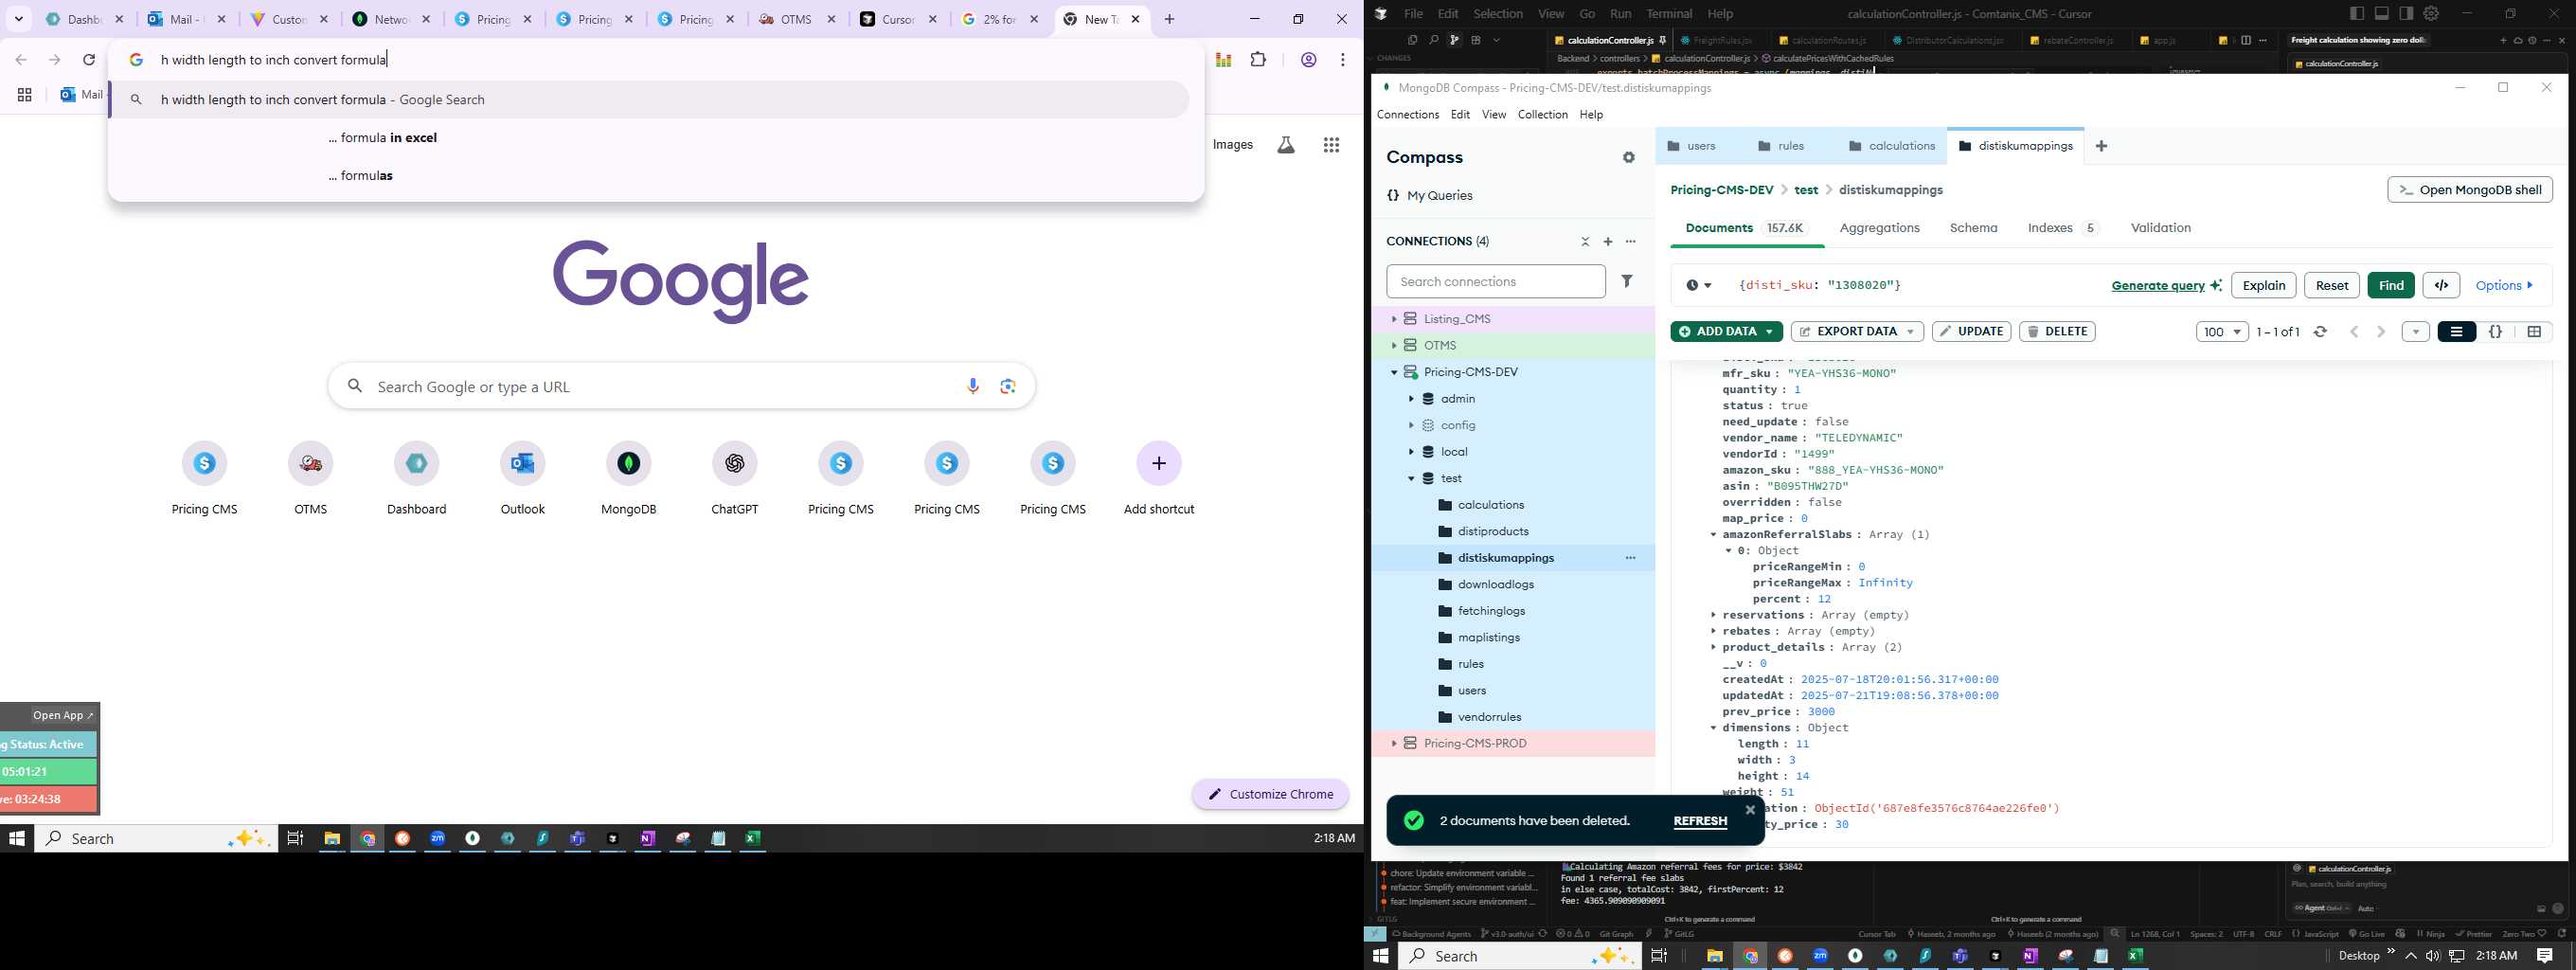Image resolution: width=2576 pixels, height=970 pixels.
Task: Switch Compass to list view
Action: click(2456, 332)
